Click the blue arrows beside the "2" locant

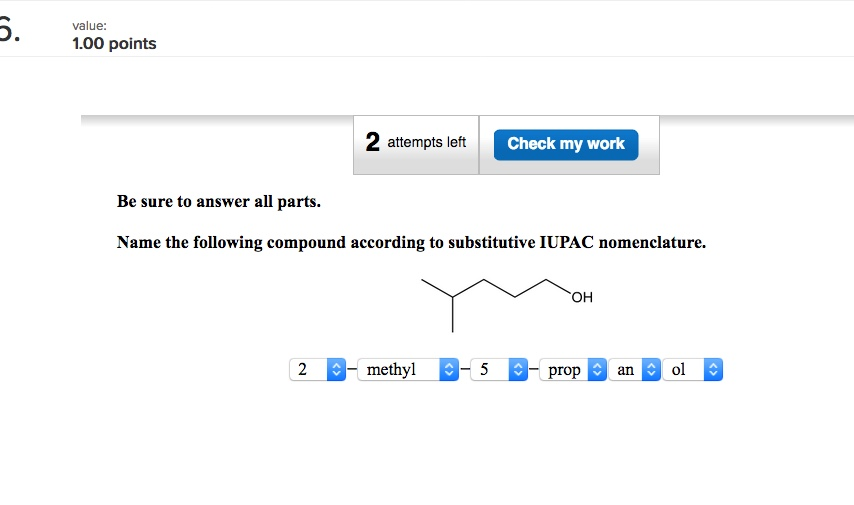pos(336,370)
